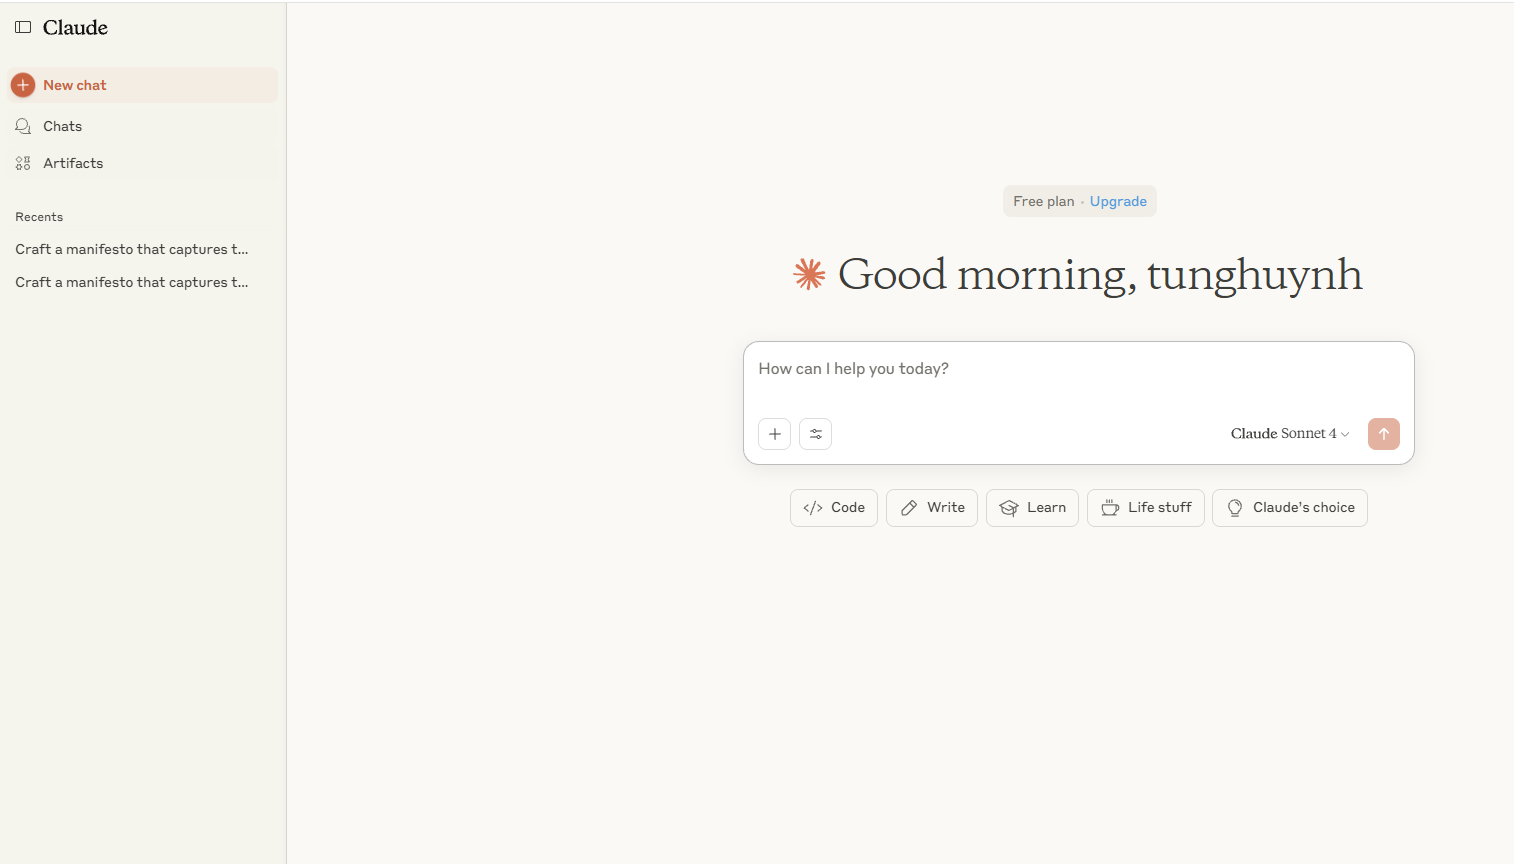1514x864 pixels.
Task: Select the Life stuff suggestion chip
Action: pyautogui.click(x=1146, y=508)
